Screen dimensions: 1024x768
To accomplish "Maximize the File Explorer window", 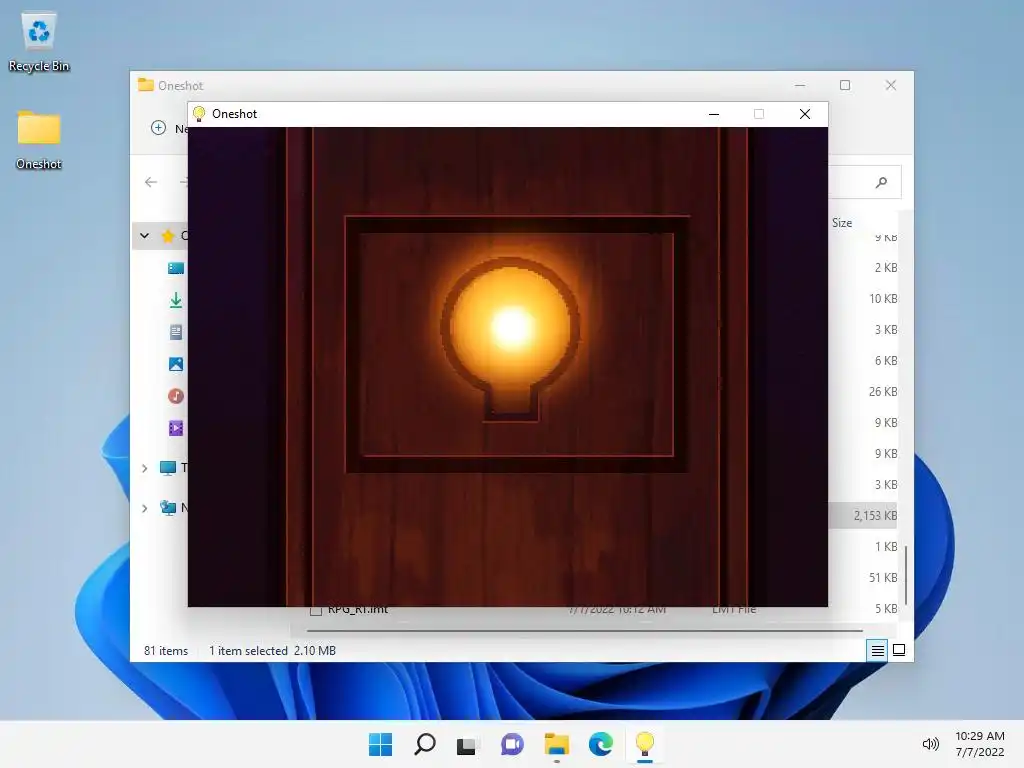I will click(x=845, y=85).
